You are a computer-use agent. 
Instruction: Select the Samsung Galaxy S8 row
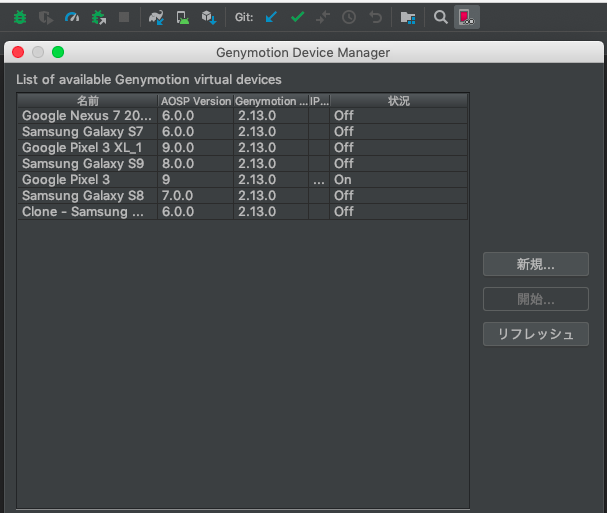[x=242, y=196]
